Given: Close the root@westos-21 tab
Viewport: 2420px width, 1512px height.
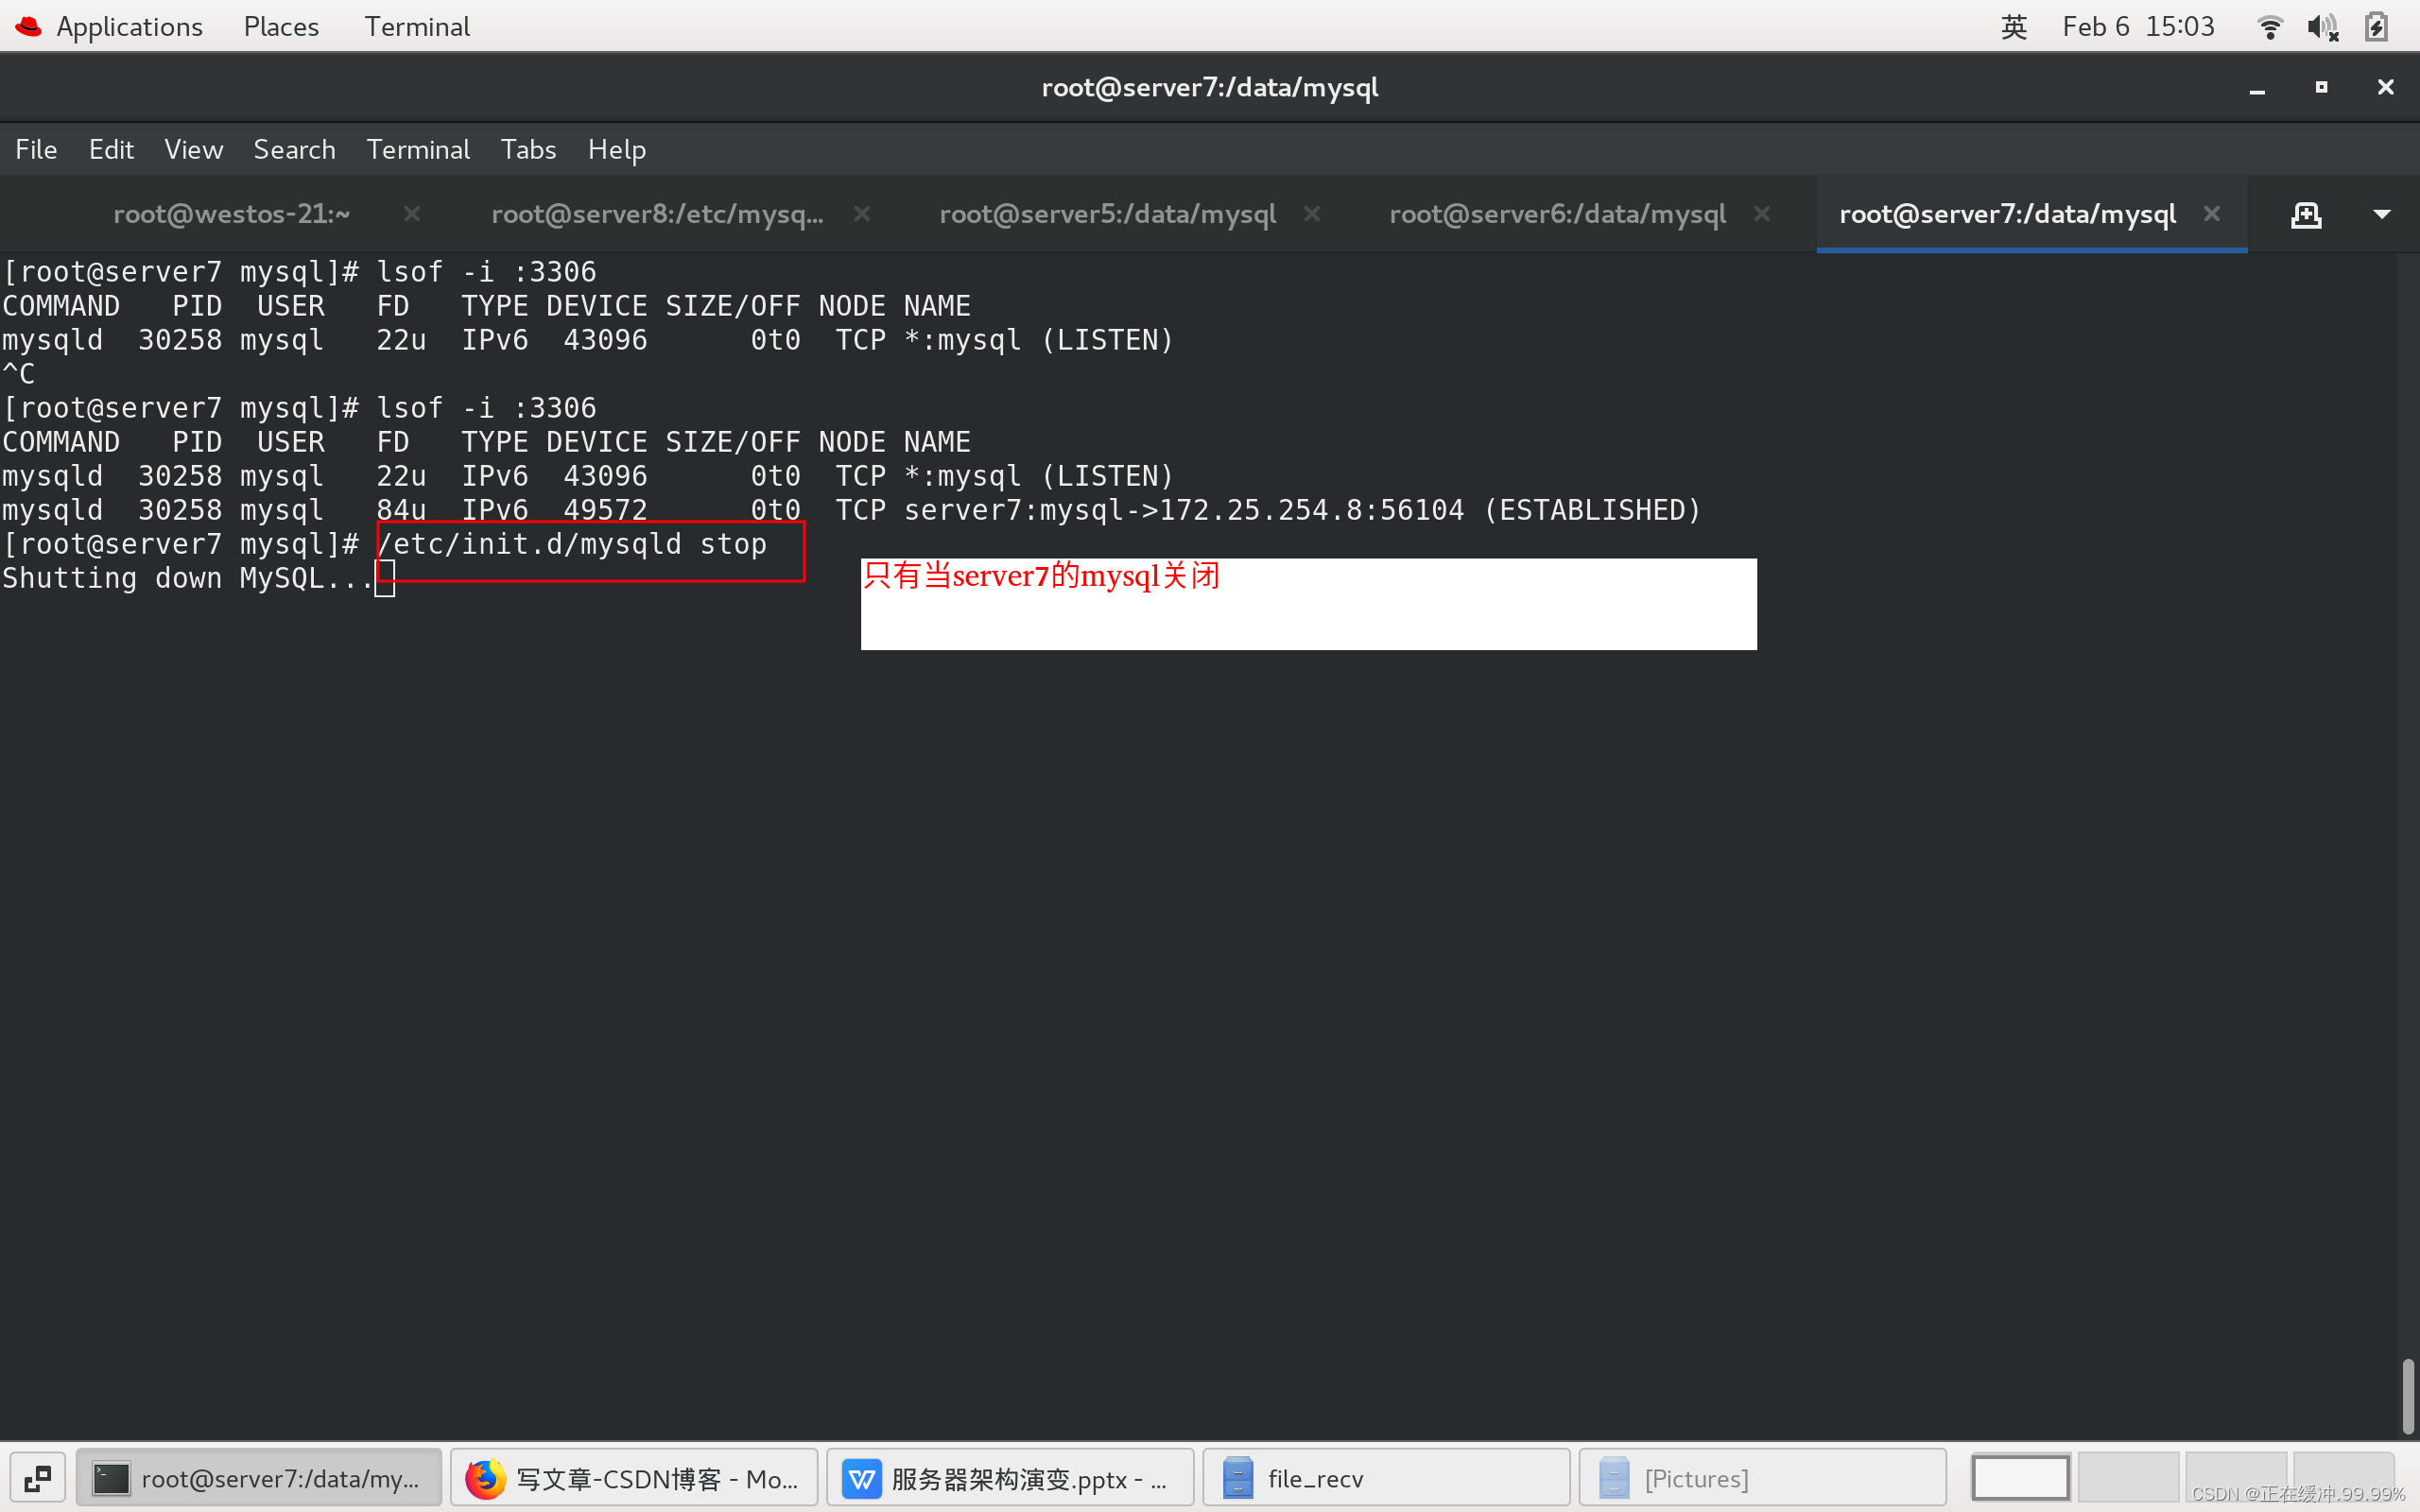Looking at the screenshot, I should coord(411,214).
